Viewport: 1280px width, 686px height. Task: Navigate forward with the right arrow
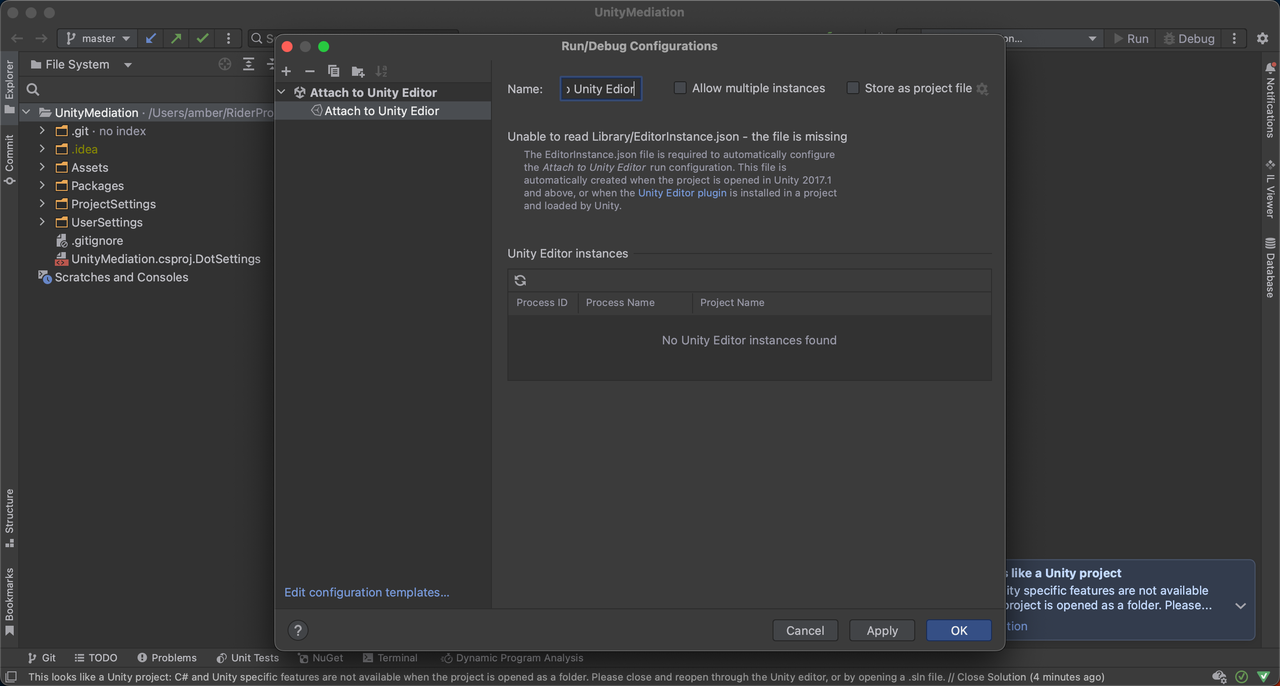41,38
